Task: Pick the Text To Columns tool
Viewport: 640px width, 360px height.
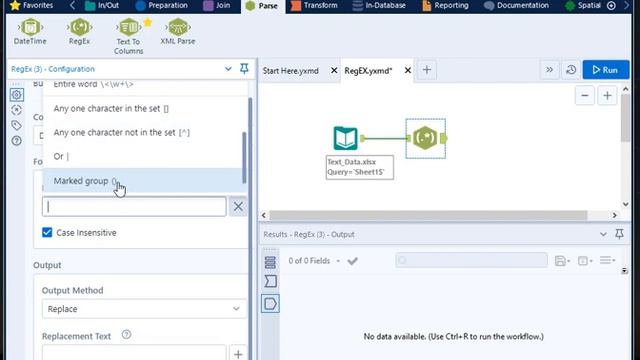Action: [x=129, y=37]
